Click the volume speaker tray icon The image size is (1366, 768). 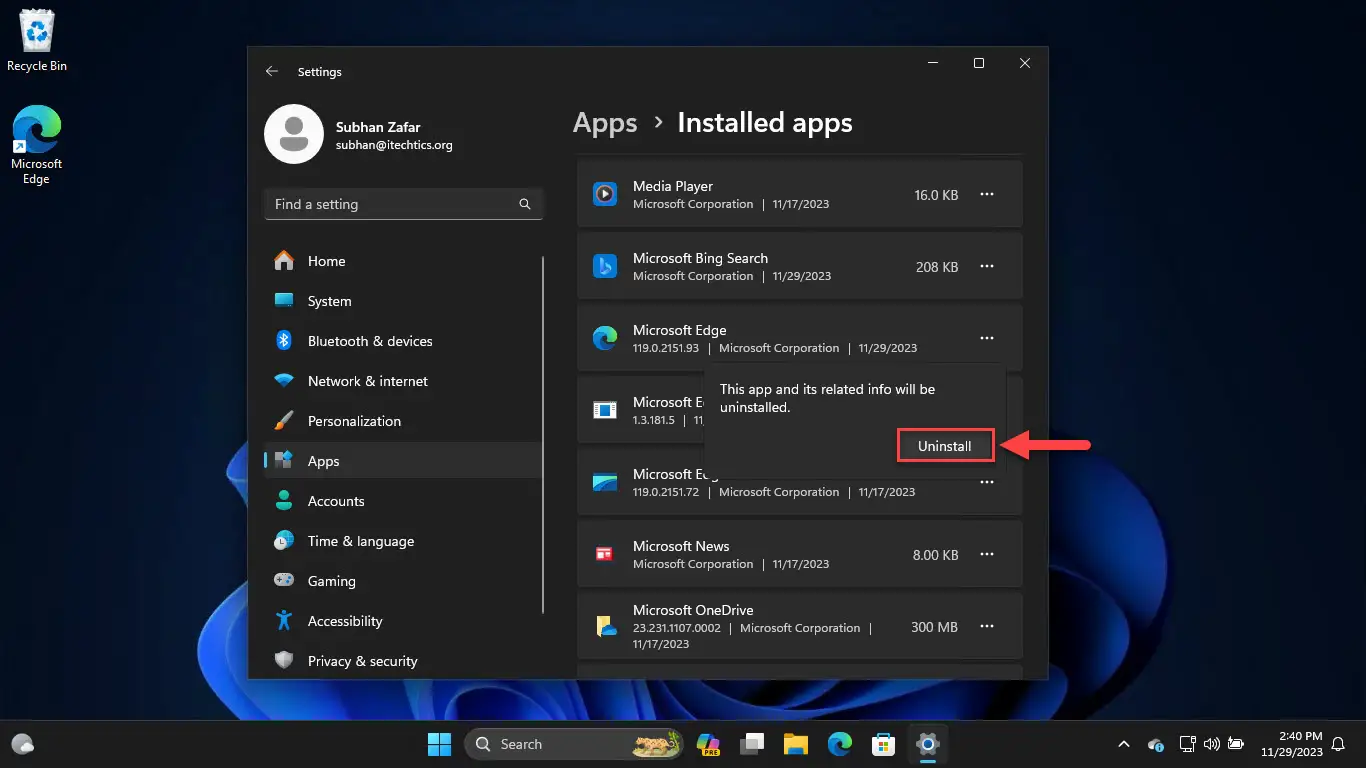1212,744
